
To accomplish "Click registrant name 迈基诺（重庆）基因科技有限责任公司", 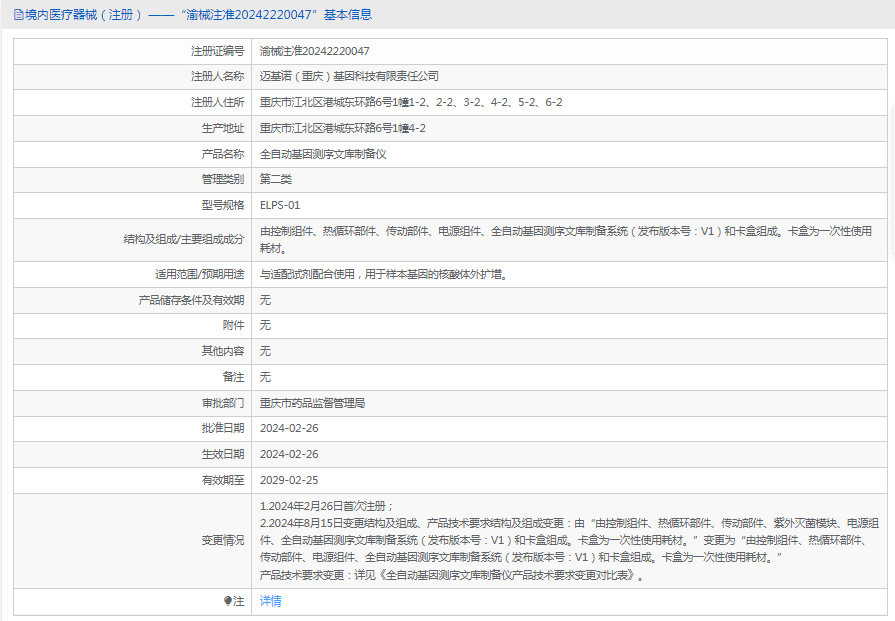I will point(349,76).
